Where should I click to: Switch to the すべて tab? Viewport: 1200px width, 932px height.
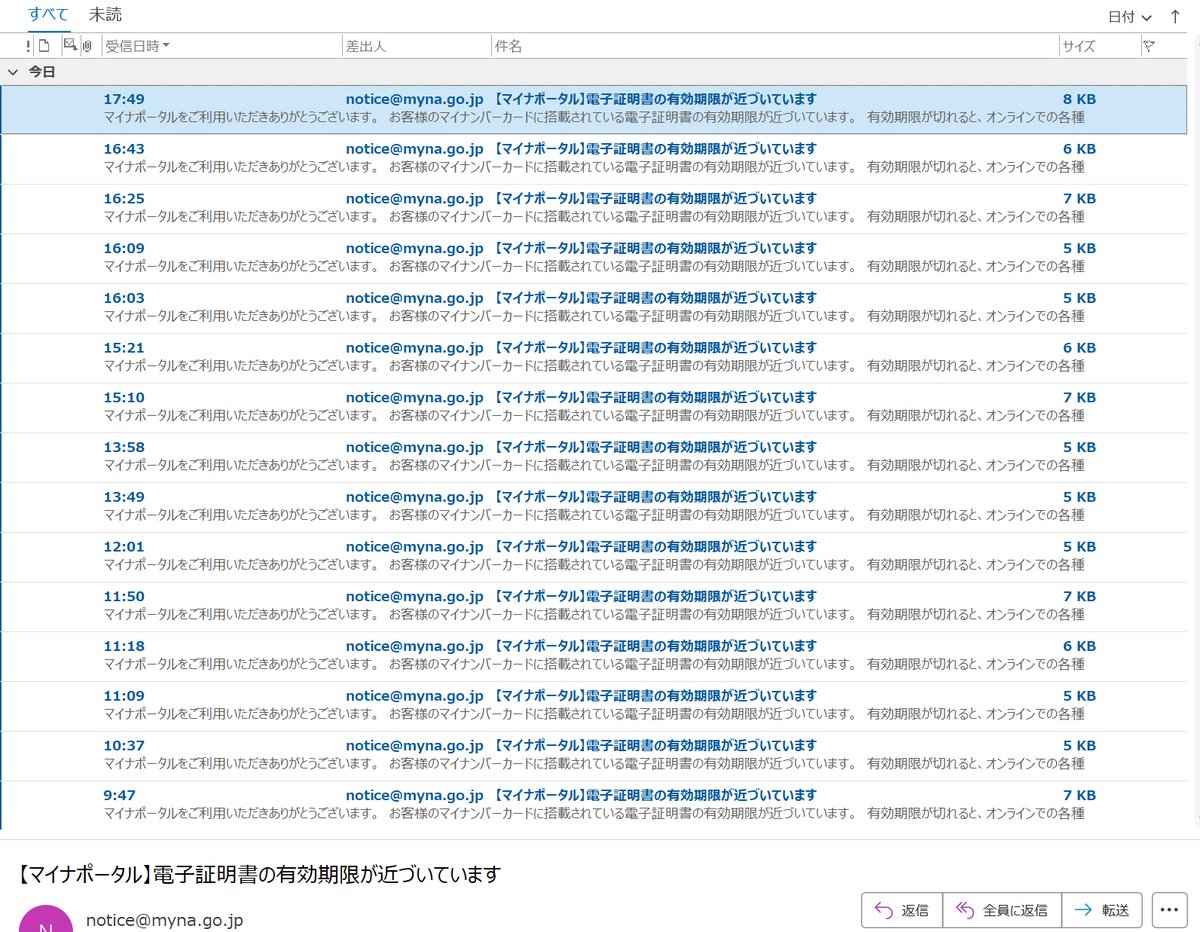click(x=49, y=15)
